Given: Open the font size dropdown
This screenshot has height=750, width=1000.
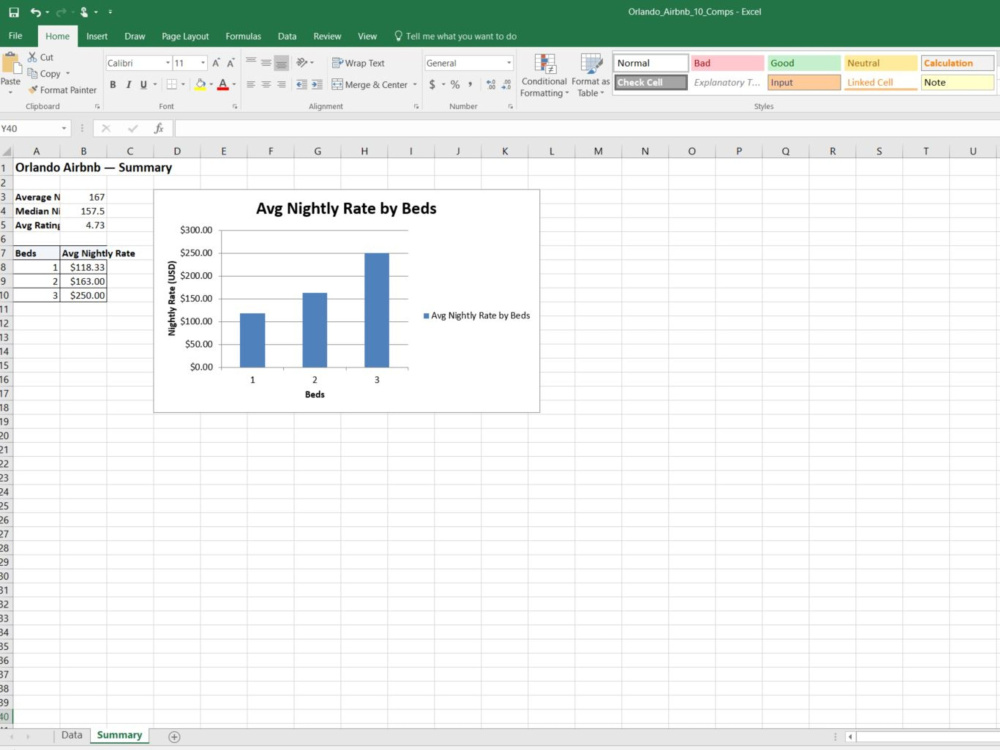Looking at the screenshot, I should point(203,62).
